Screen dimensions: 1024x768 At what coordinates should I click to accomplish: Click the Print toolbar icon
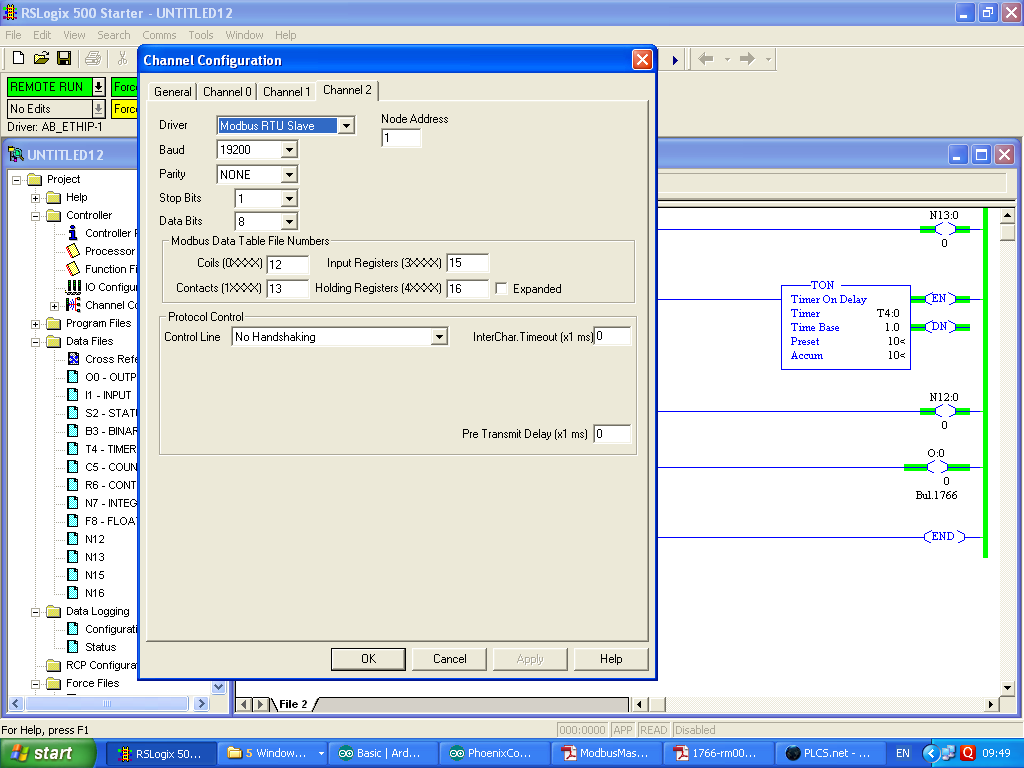click(93, 58)
